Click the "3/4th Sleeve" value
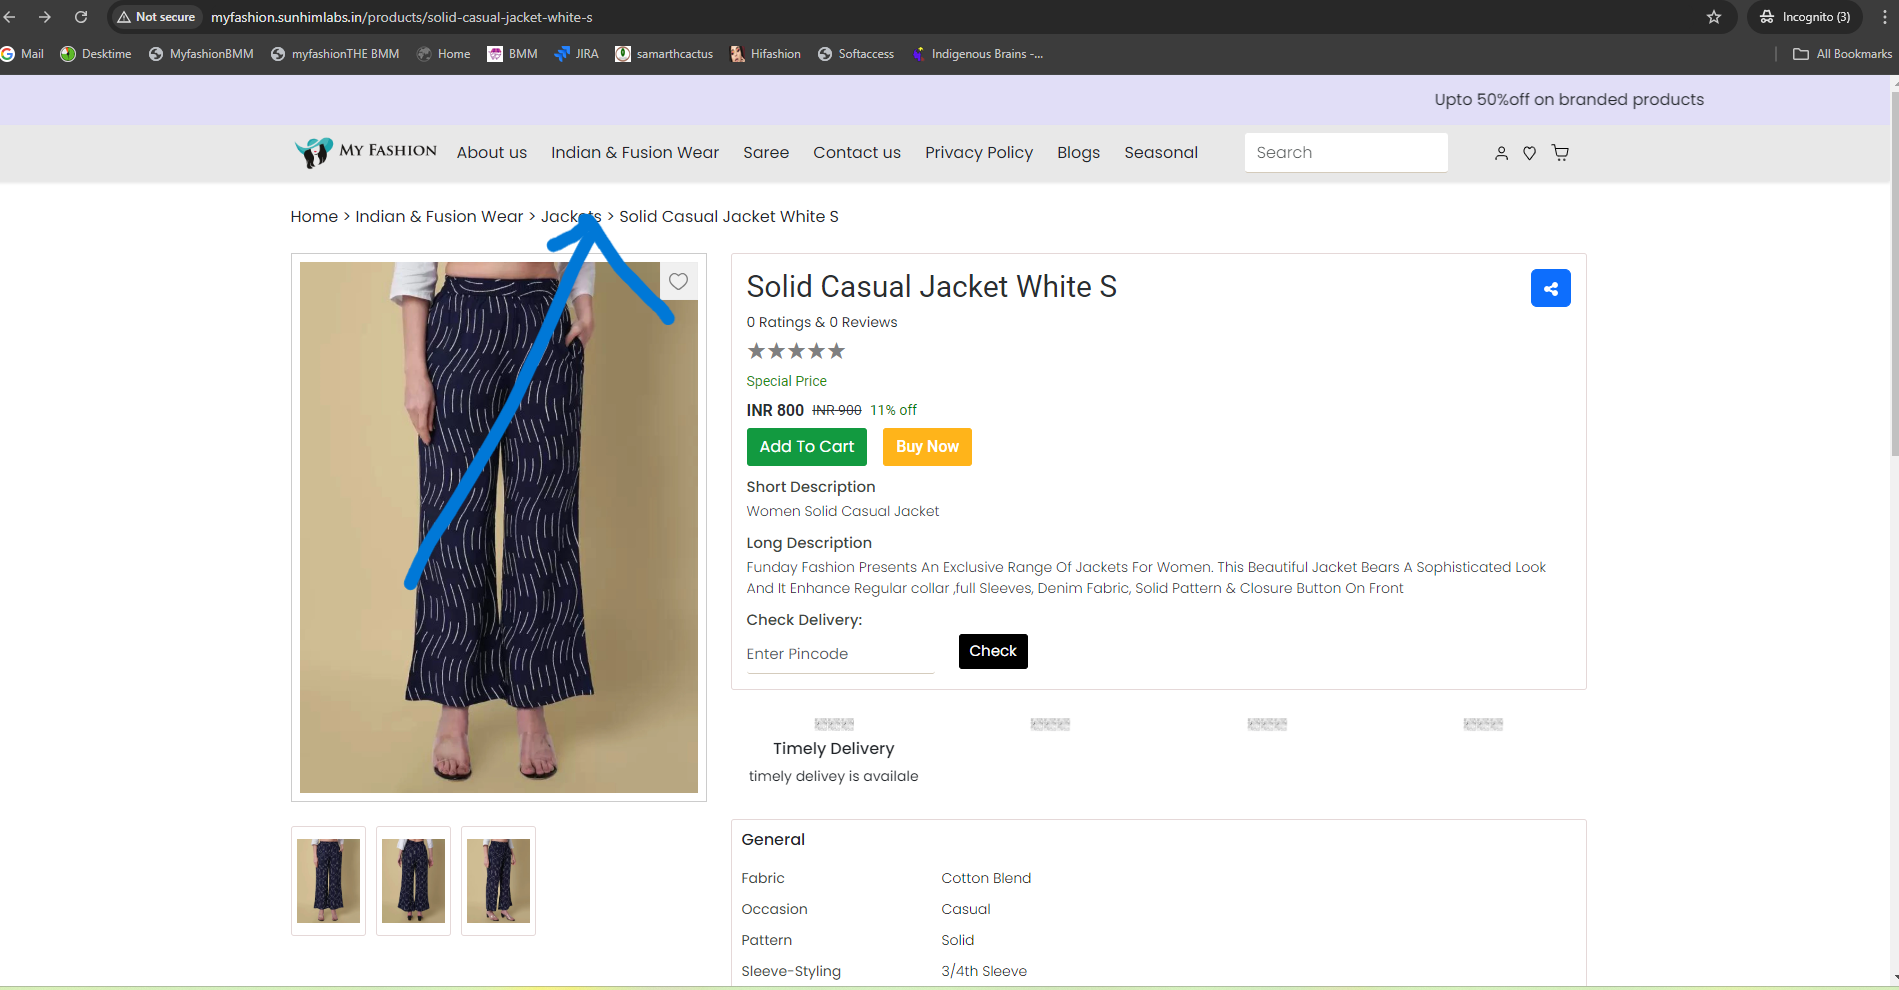 click(984, 971)
